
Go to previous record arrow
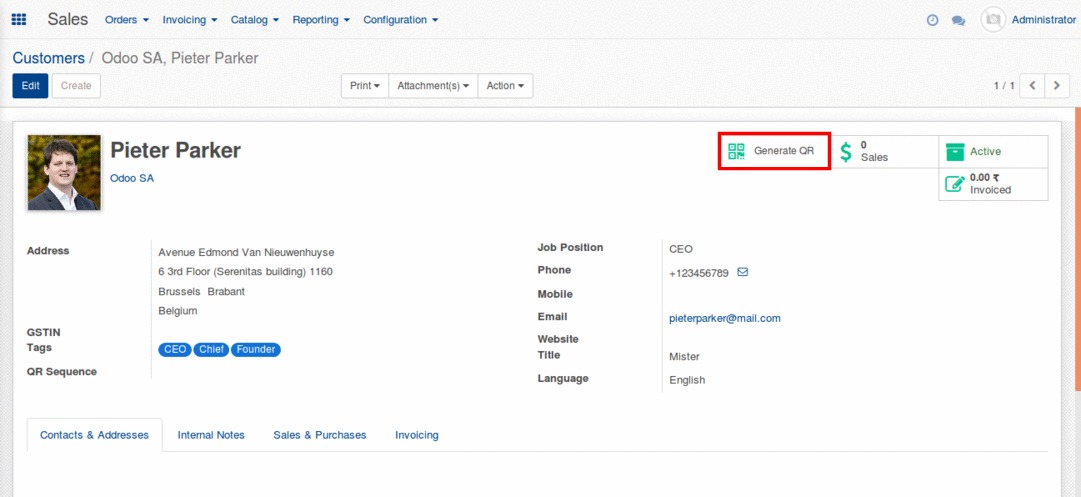coord(1032,85)
